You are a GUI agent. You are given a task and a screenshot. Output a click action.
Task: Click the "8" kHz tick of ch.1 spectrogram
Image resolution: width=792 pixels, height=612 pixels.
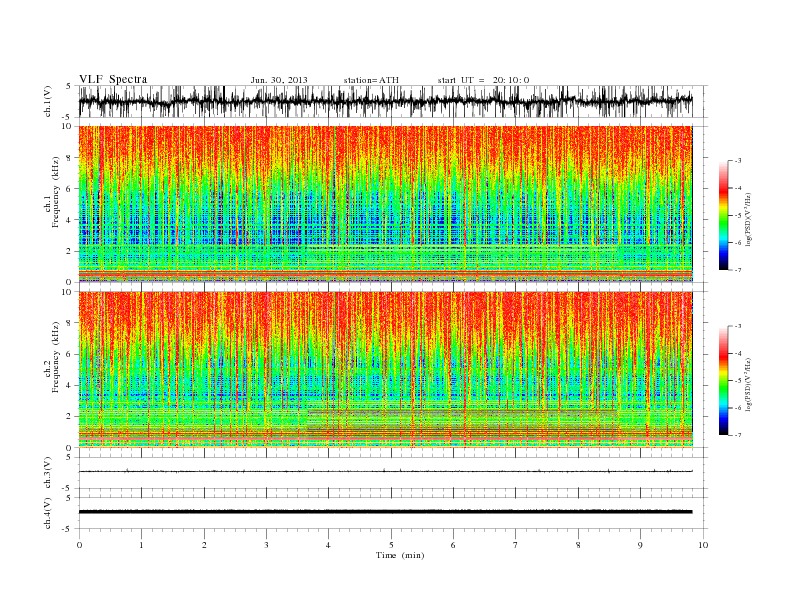[69, 158]
